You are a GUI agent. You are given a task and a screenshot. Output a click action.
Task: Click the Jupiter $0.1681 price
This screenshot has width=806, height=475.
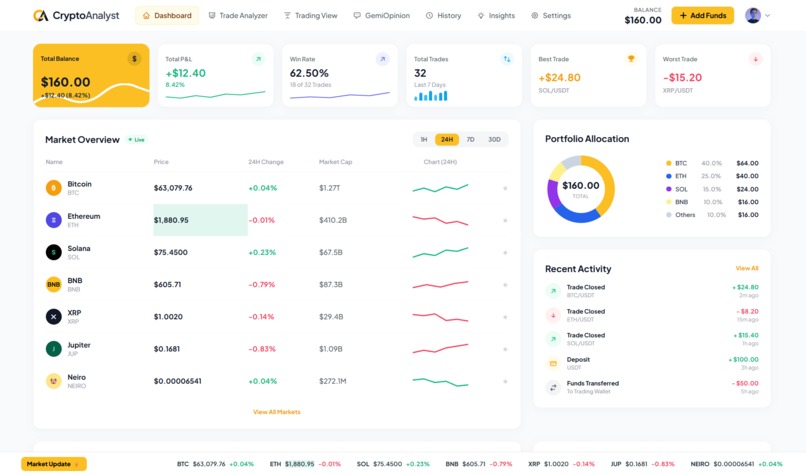(167, 349)
